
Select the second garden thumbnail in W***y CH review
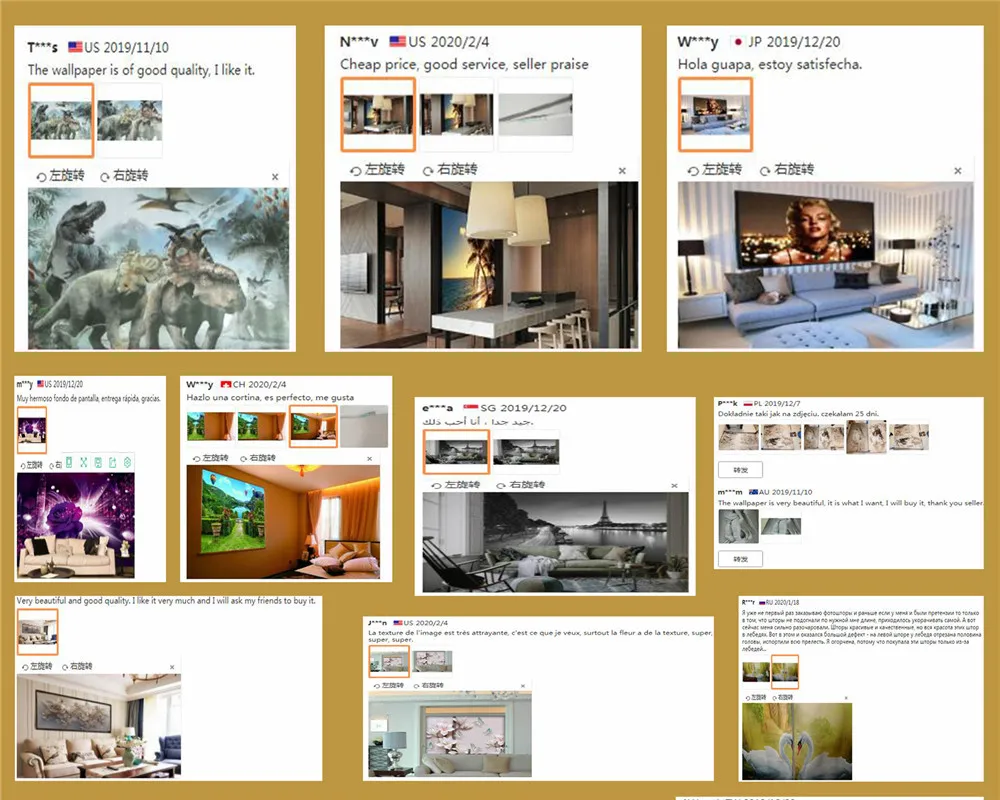click(261, 426)
